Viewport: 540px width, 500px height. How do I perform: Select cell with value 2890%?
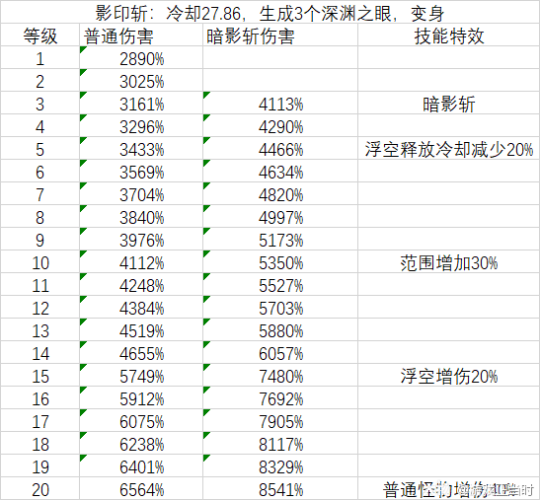pyautogui.click(x=141, y=58)
